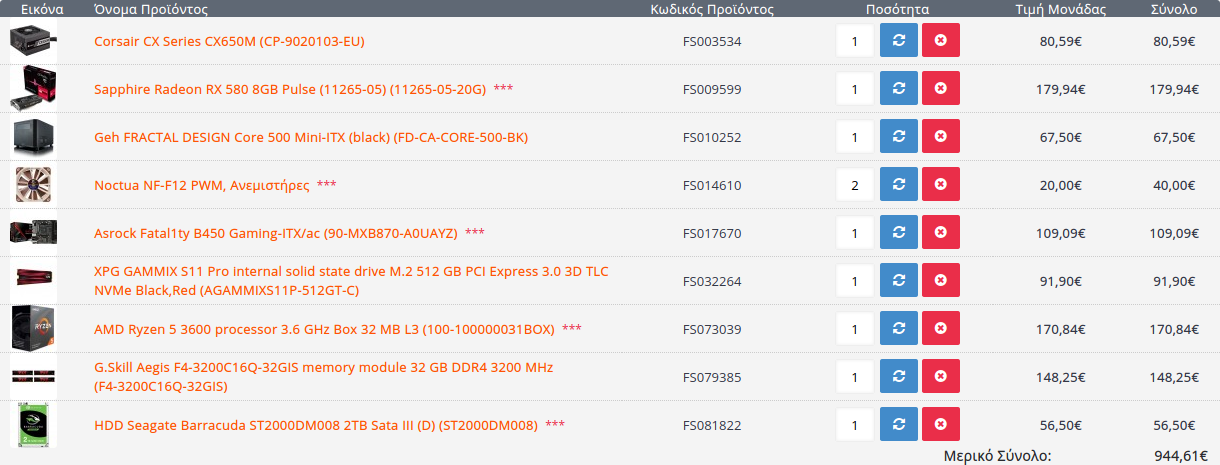Screen dimensions: 1220x465
Task: Open Asrock Fatal1ty B450 Gaming-ITX/ac link
Action: (276, 233)
